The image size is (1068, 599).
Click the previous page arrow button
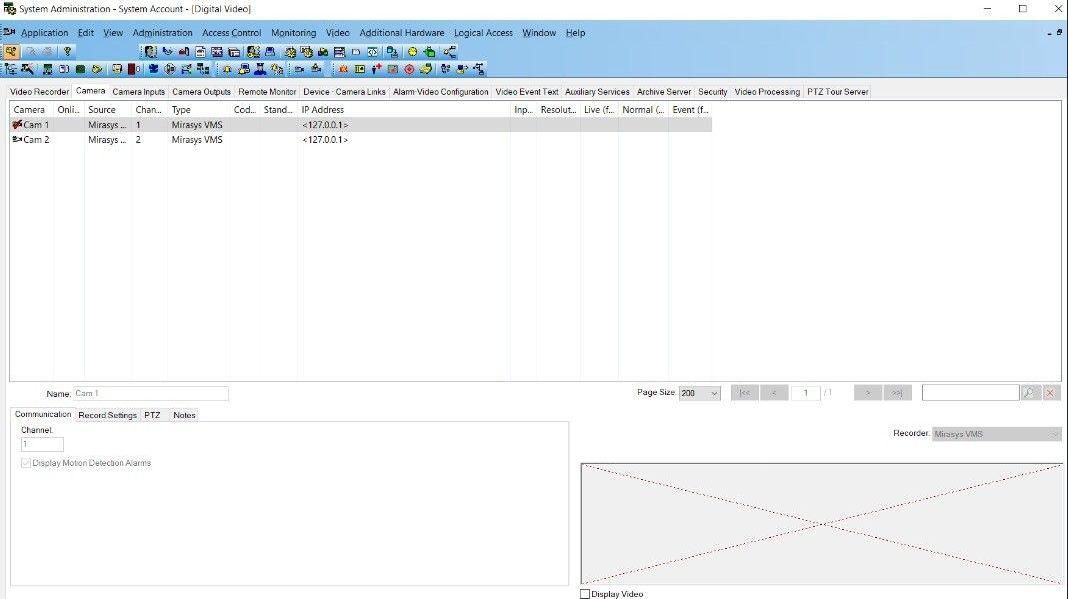pos(775,392)
